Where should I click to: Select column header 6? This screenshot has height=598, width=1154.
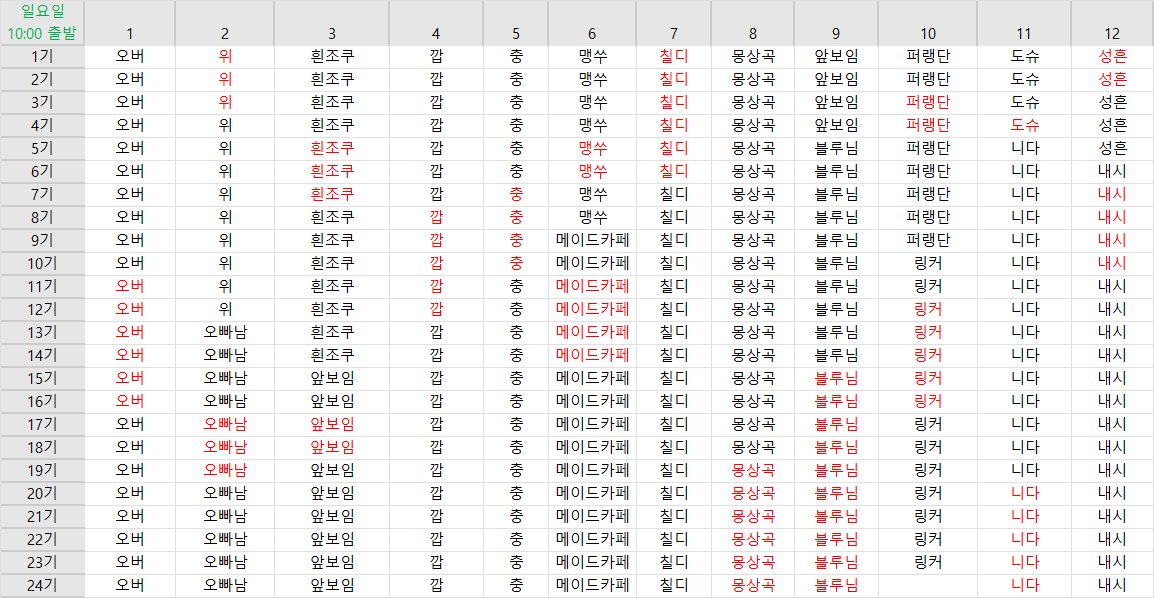[x=592, y=23]
